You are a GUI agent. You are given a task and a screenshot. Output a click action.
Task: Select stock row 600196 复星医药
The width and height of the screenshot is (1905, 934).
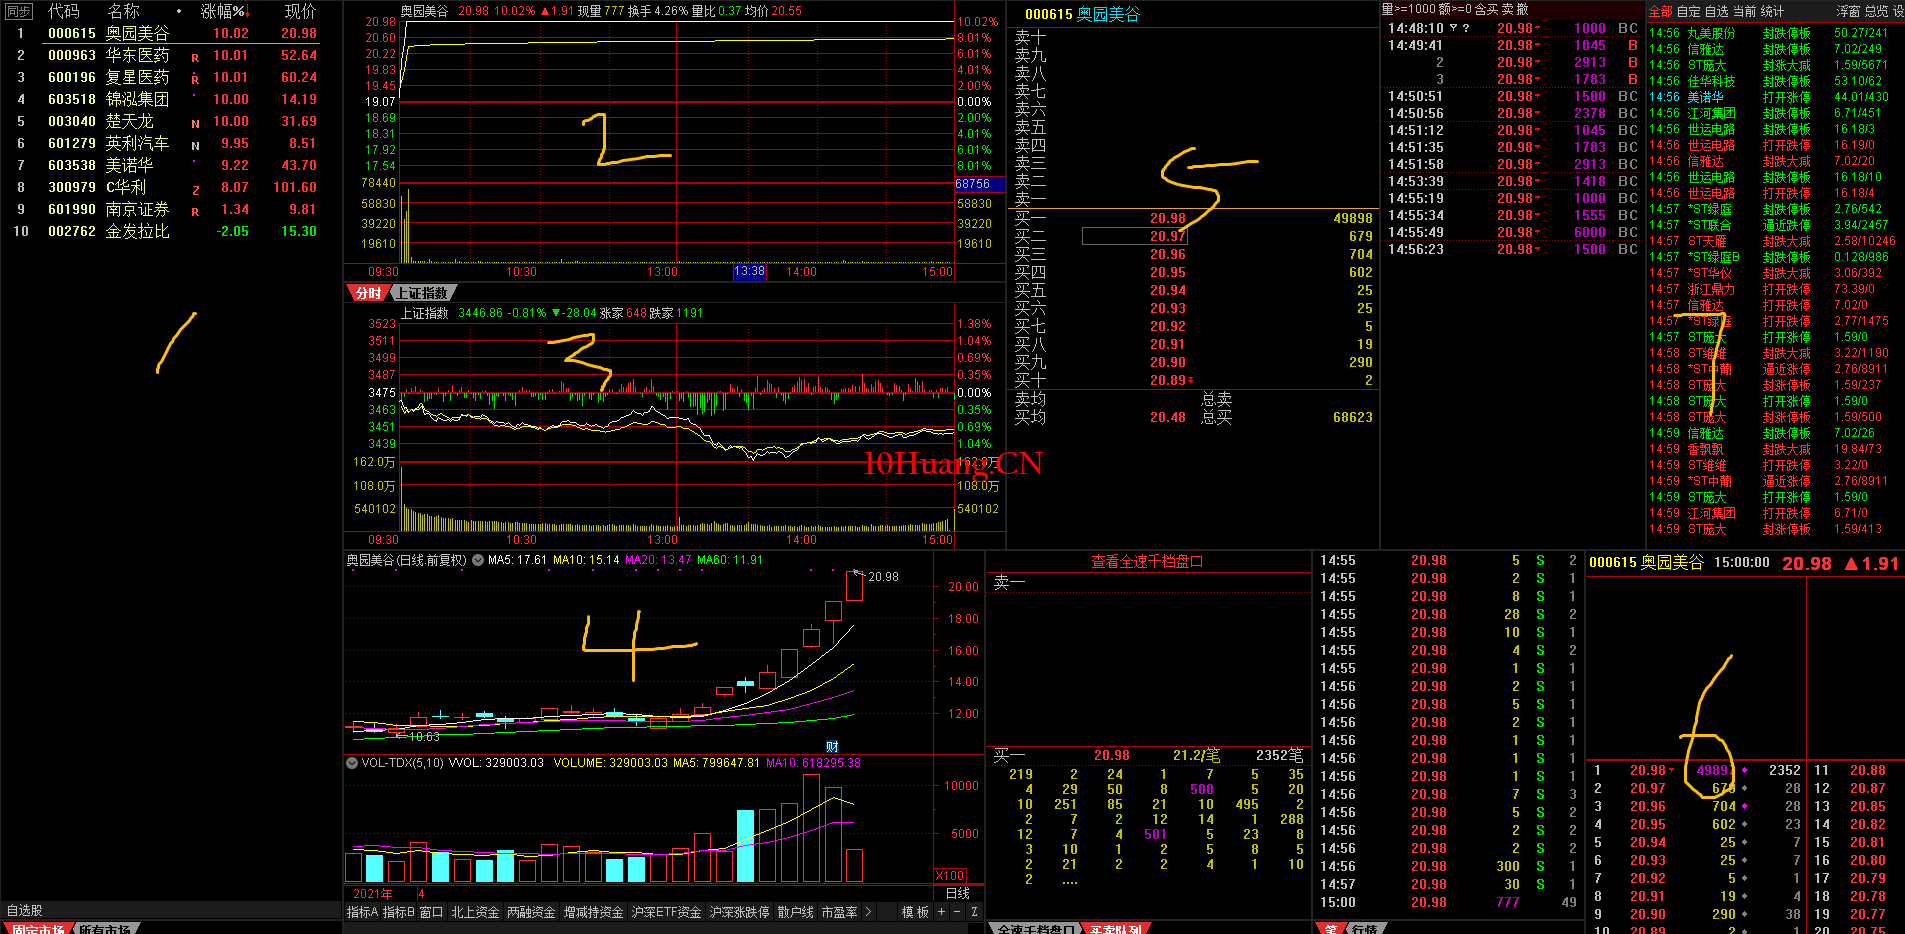170,77
